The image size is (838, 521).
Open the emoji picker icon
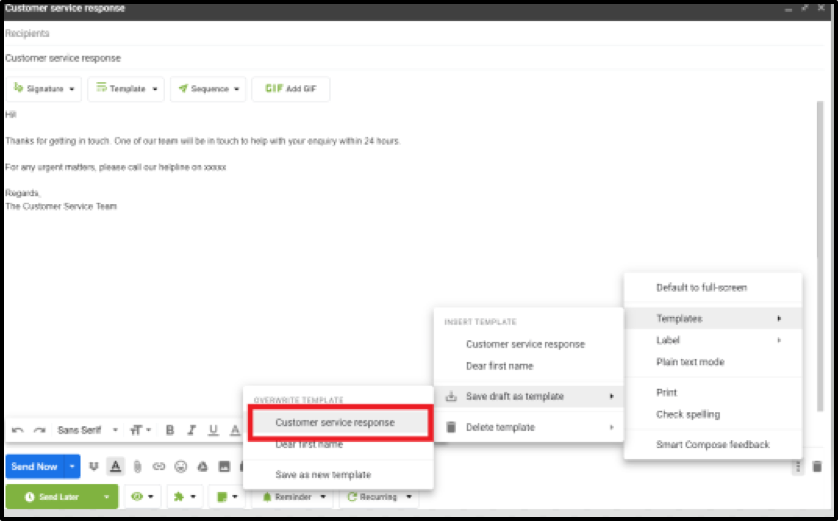point(181,466)
